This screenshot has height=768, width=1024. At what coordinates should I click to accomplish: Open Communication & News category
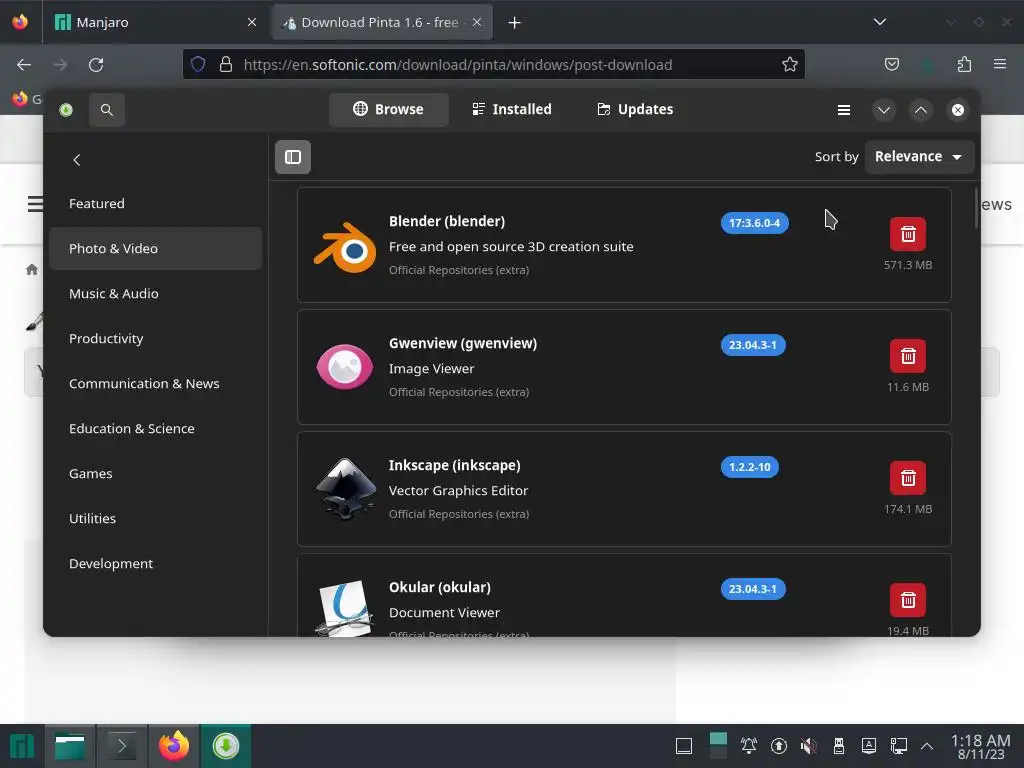coord(155,383)
